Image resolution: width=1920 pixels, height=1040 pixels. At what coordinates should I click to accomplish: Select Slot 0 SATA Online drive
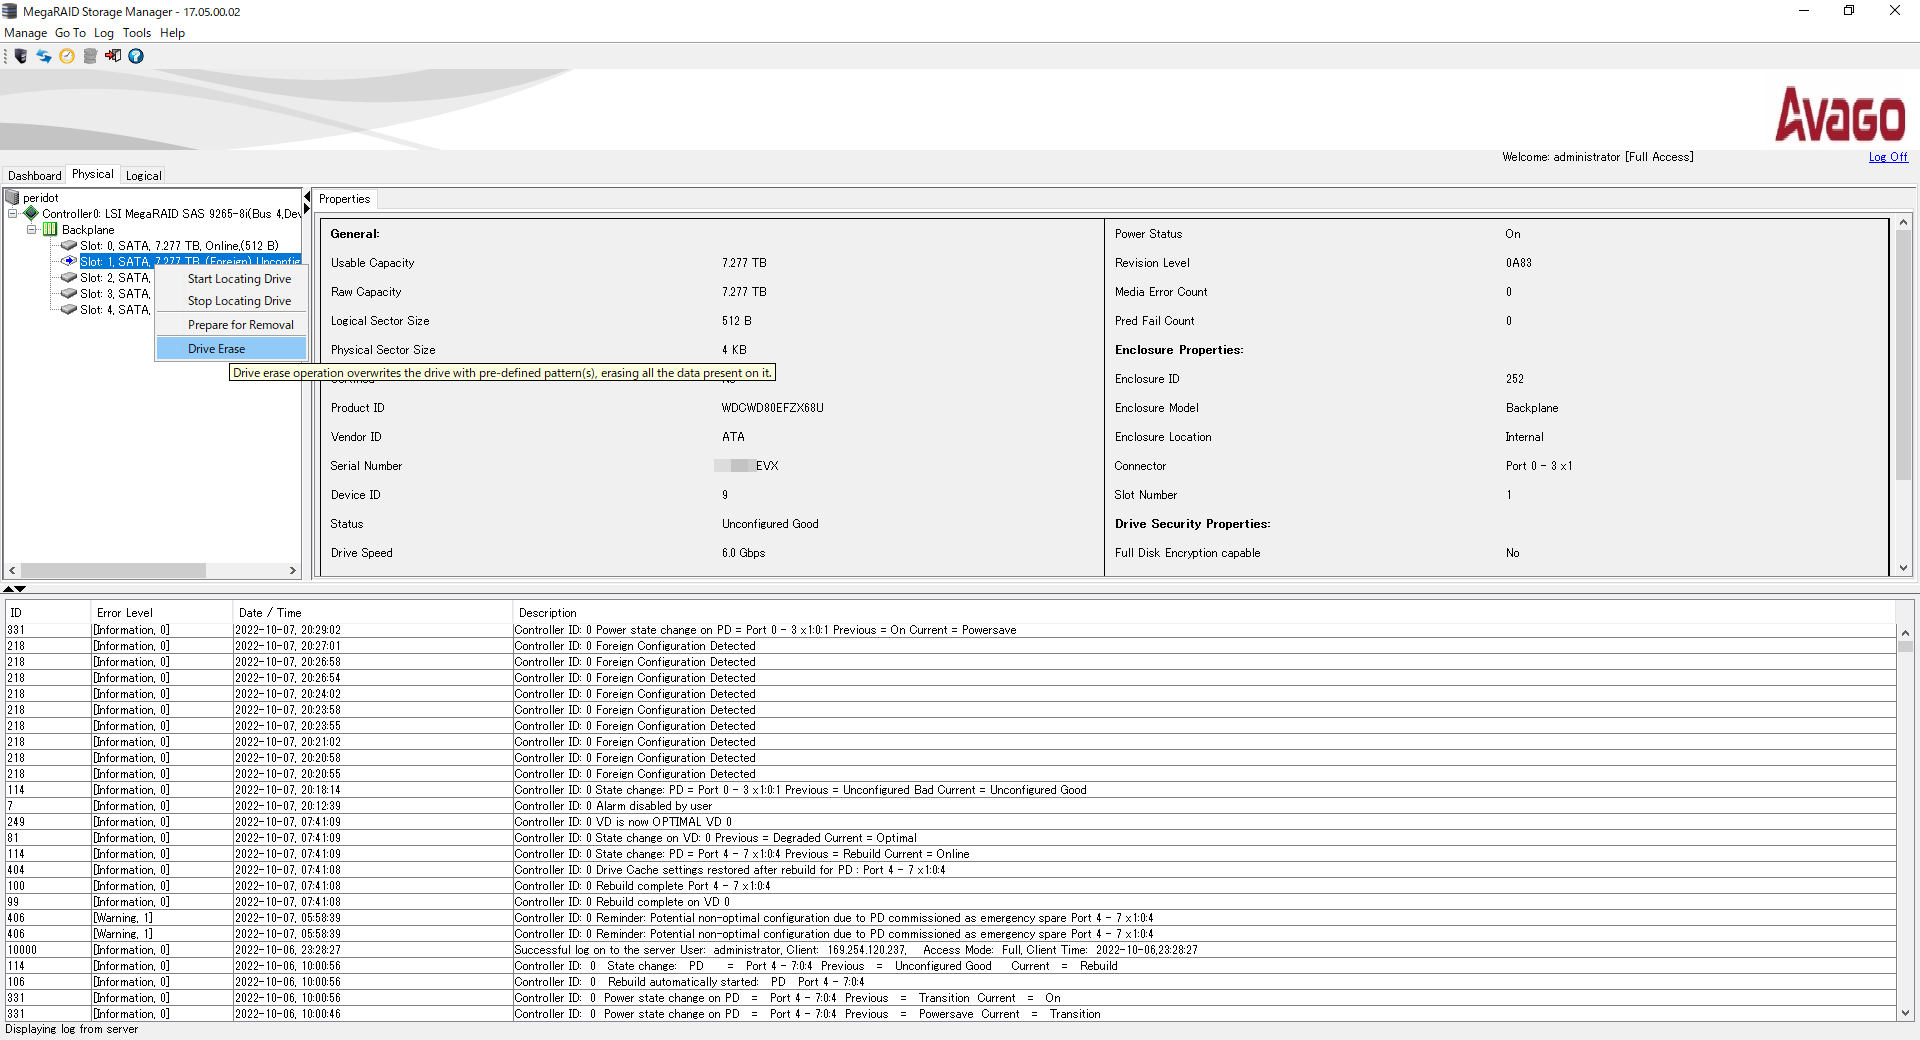pyautogui.click(x=179, y=246)
